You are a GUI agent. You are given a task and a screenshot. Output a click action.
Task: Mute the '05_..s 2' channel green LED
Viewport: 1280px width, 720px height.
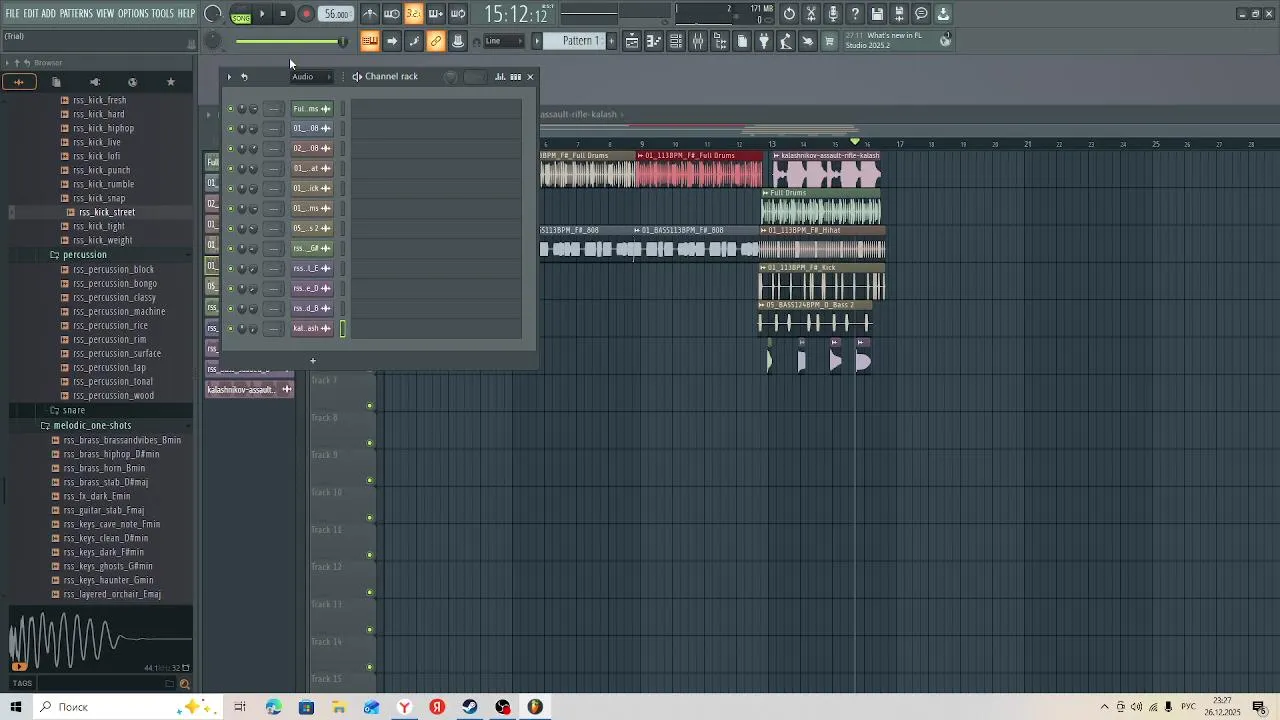[x=230, y=229]
